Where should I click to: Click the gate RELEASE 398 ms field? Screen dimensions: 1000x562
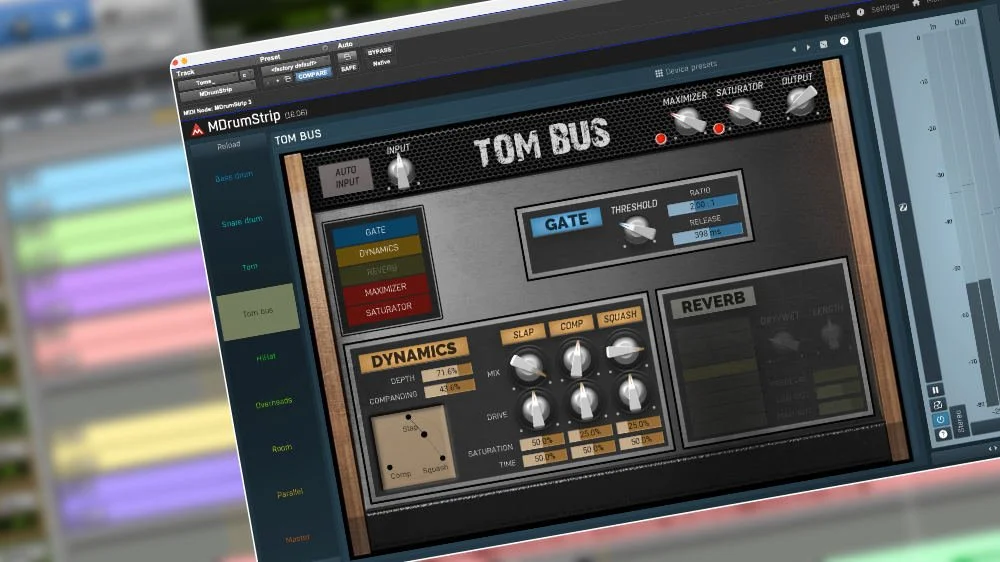click(x=708, y=233)
